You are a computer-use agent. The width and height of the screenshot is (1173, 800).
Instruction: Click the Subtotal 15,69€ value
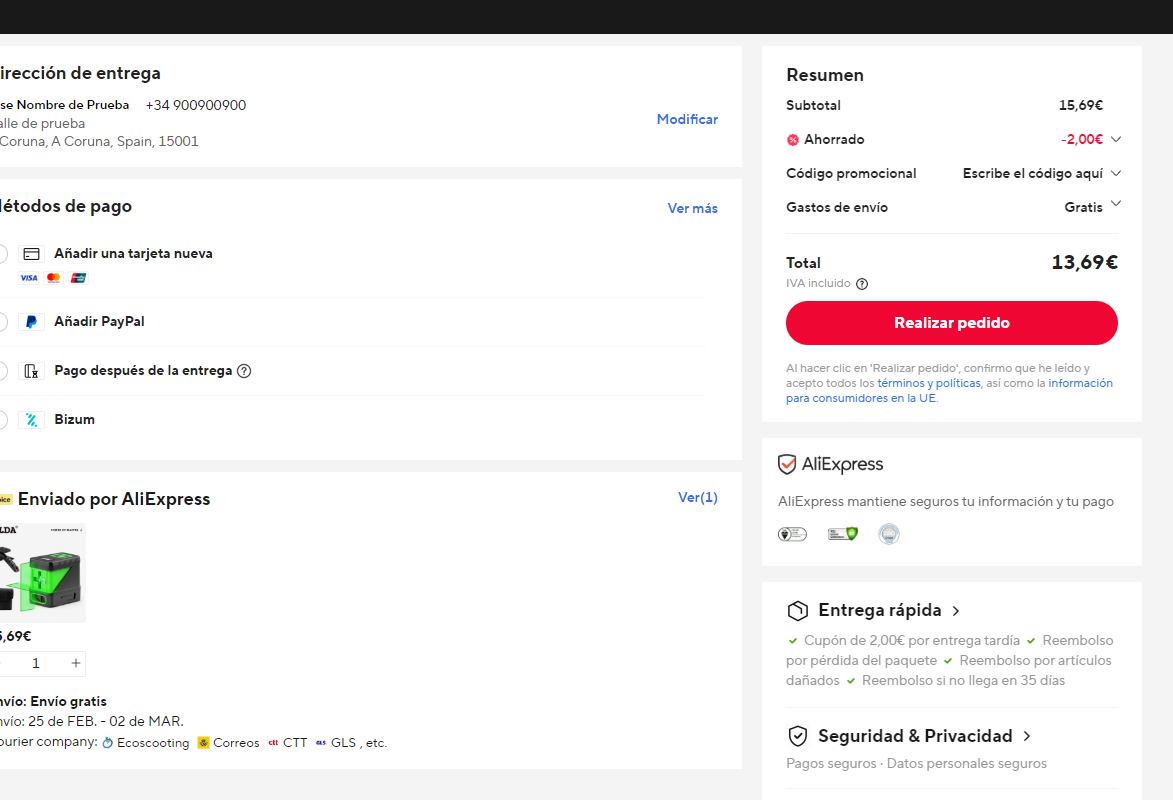1080,106
